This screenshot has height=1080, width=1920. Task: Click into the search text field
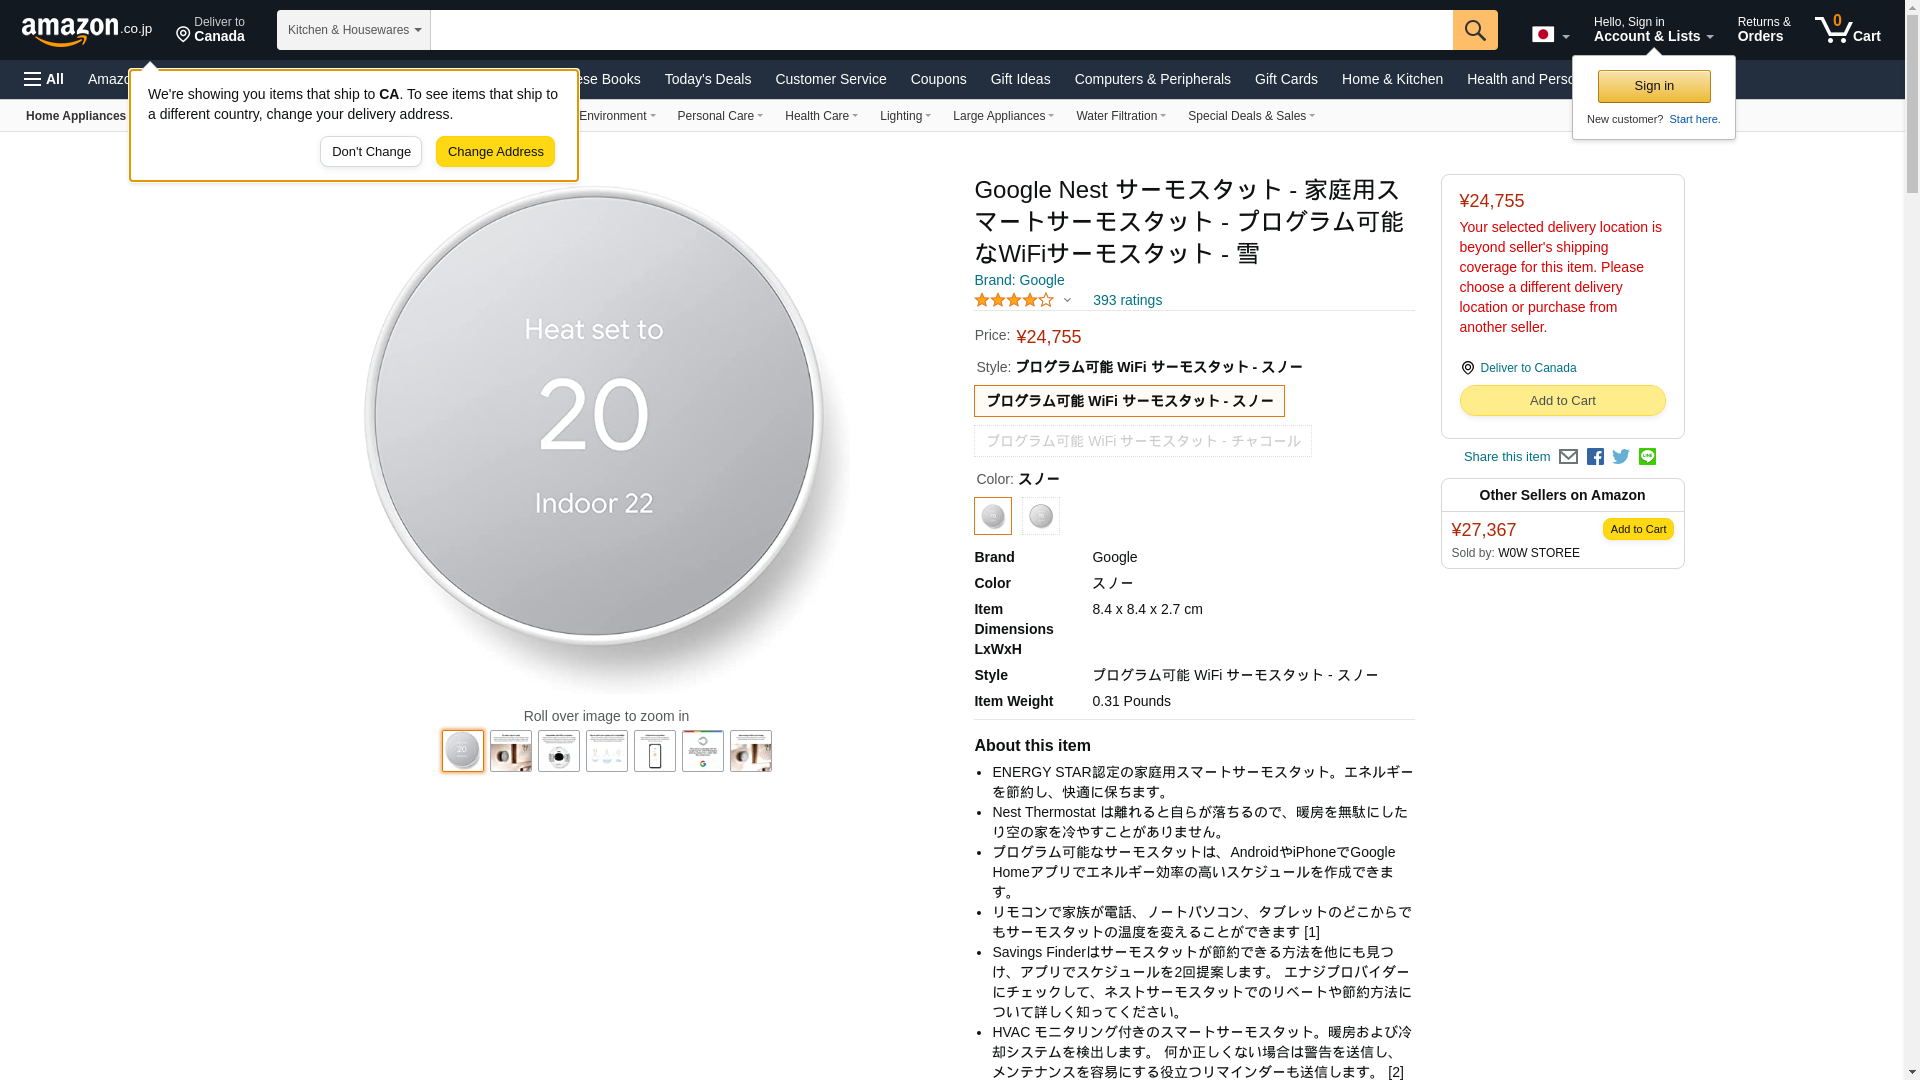(x=940, y=30)
